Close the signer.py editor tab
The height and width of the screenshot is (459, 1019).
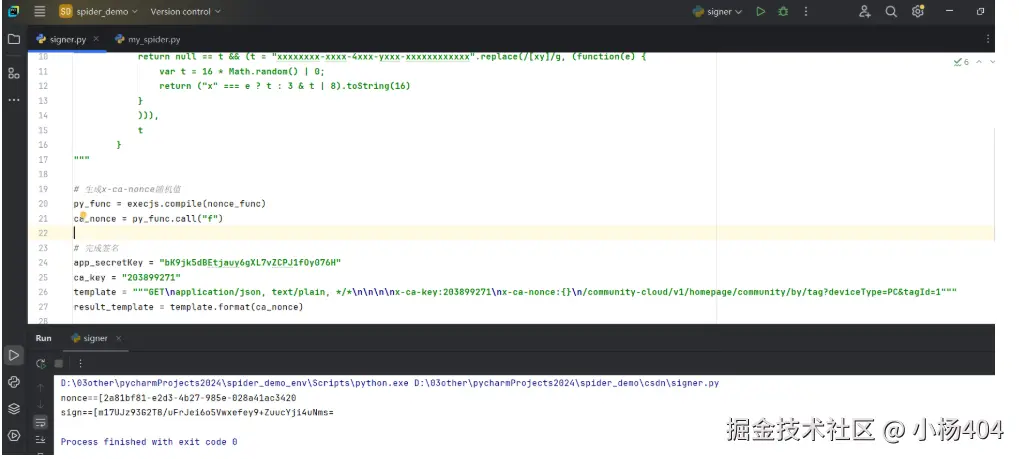tap(96, 39)
